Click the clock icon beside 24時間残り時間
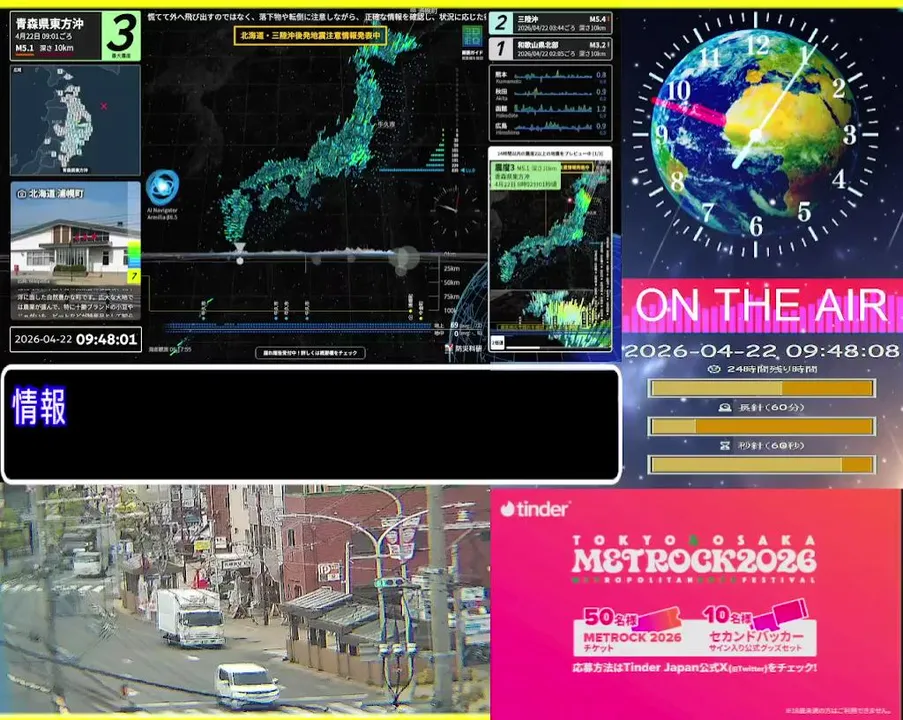The width and height of the screenshot is (903, 720). pos(714,369)
